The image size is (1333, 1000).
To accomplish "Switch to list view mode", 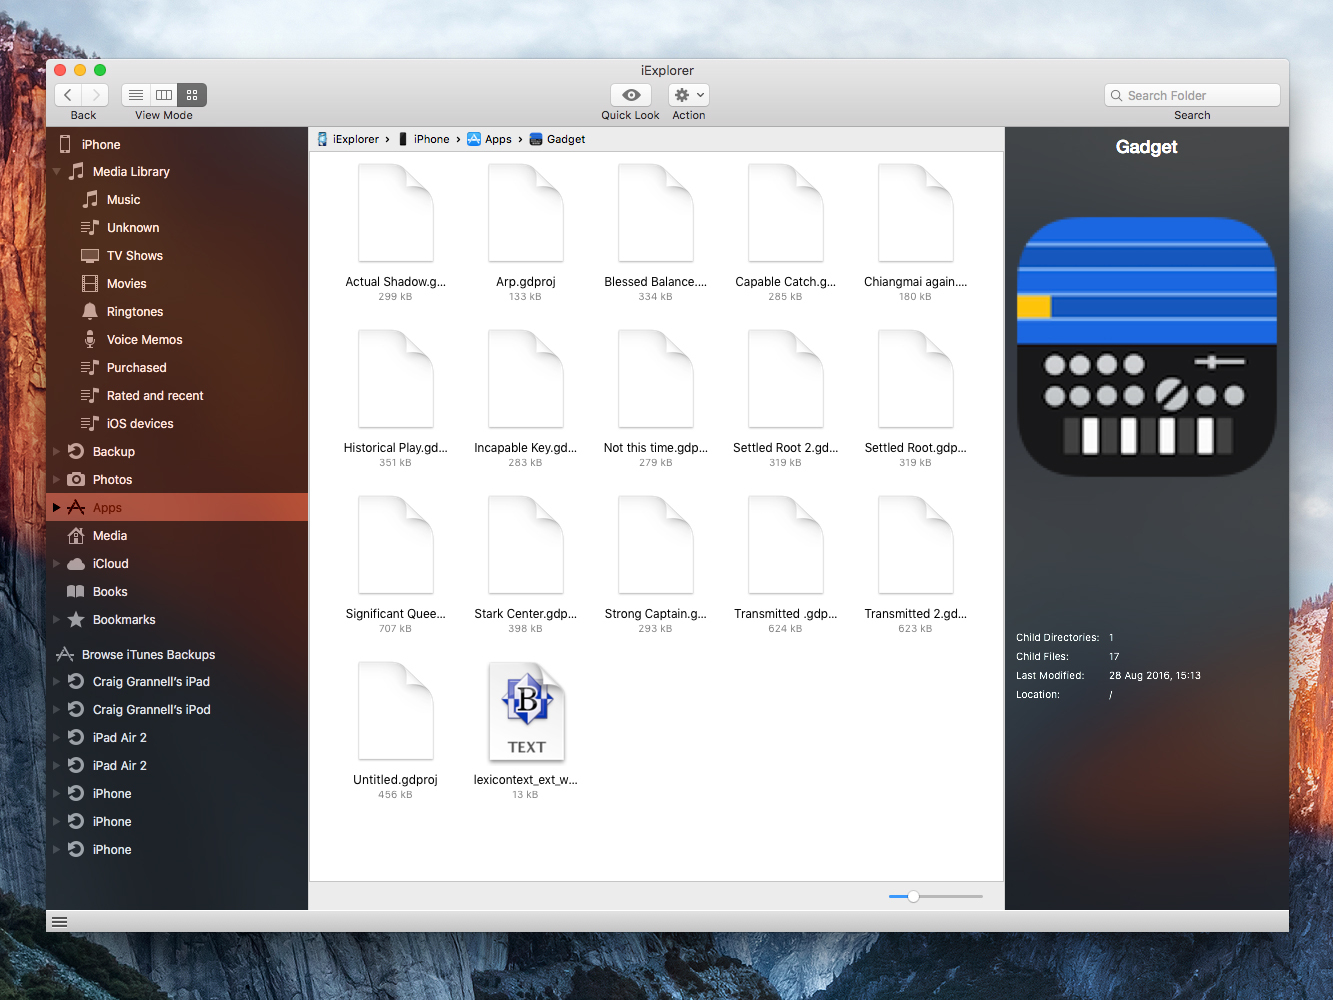I will tap(136, 95).
